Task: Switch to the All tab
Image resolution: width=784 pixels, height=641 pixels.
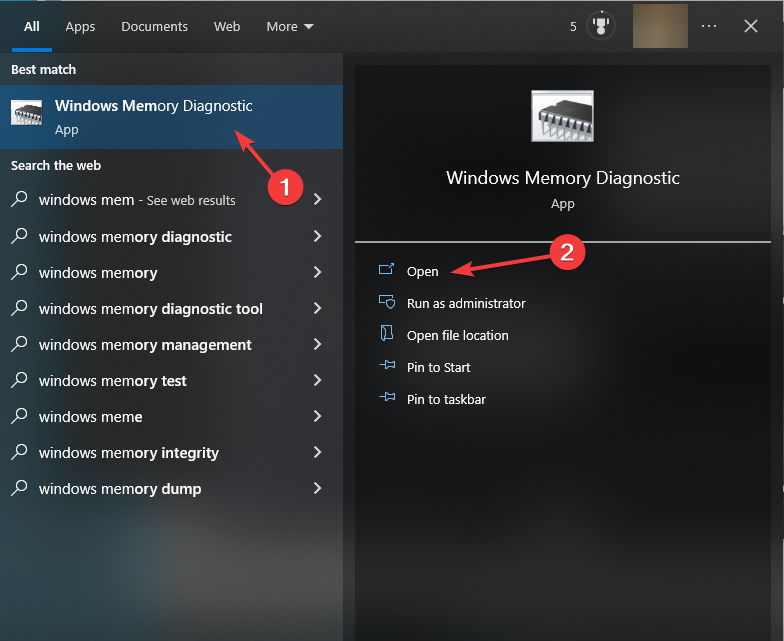Action: tap(32, 26)
